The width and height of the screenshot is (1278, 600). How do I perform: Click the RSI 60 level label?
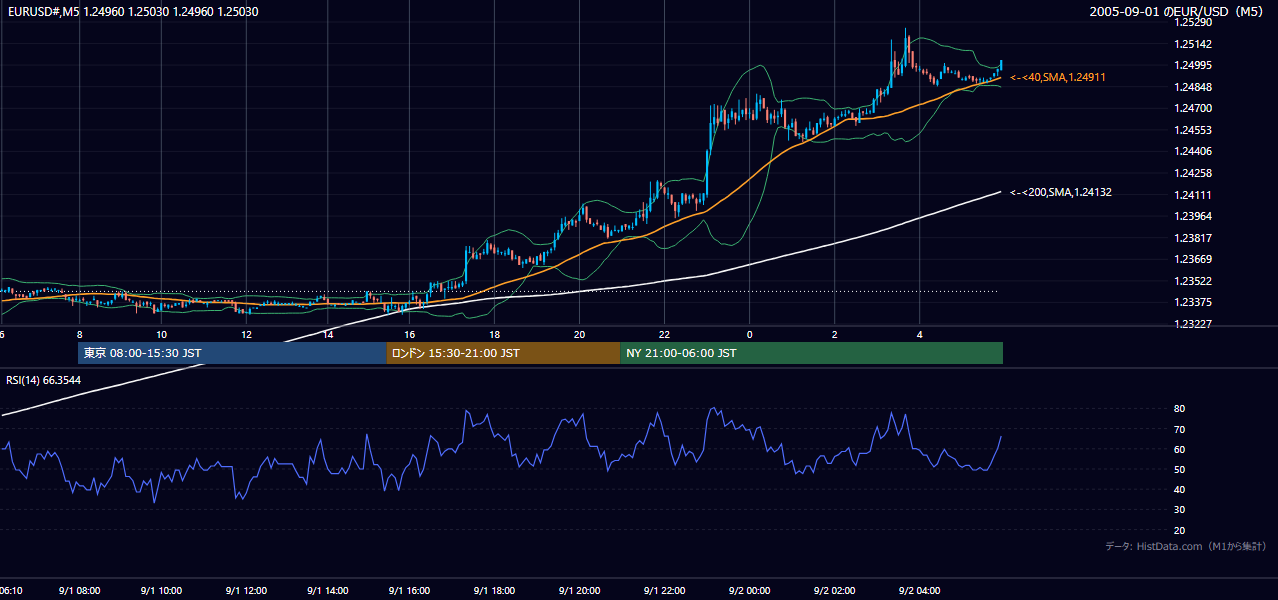coord(1179,449)
